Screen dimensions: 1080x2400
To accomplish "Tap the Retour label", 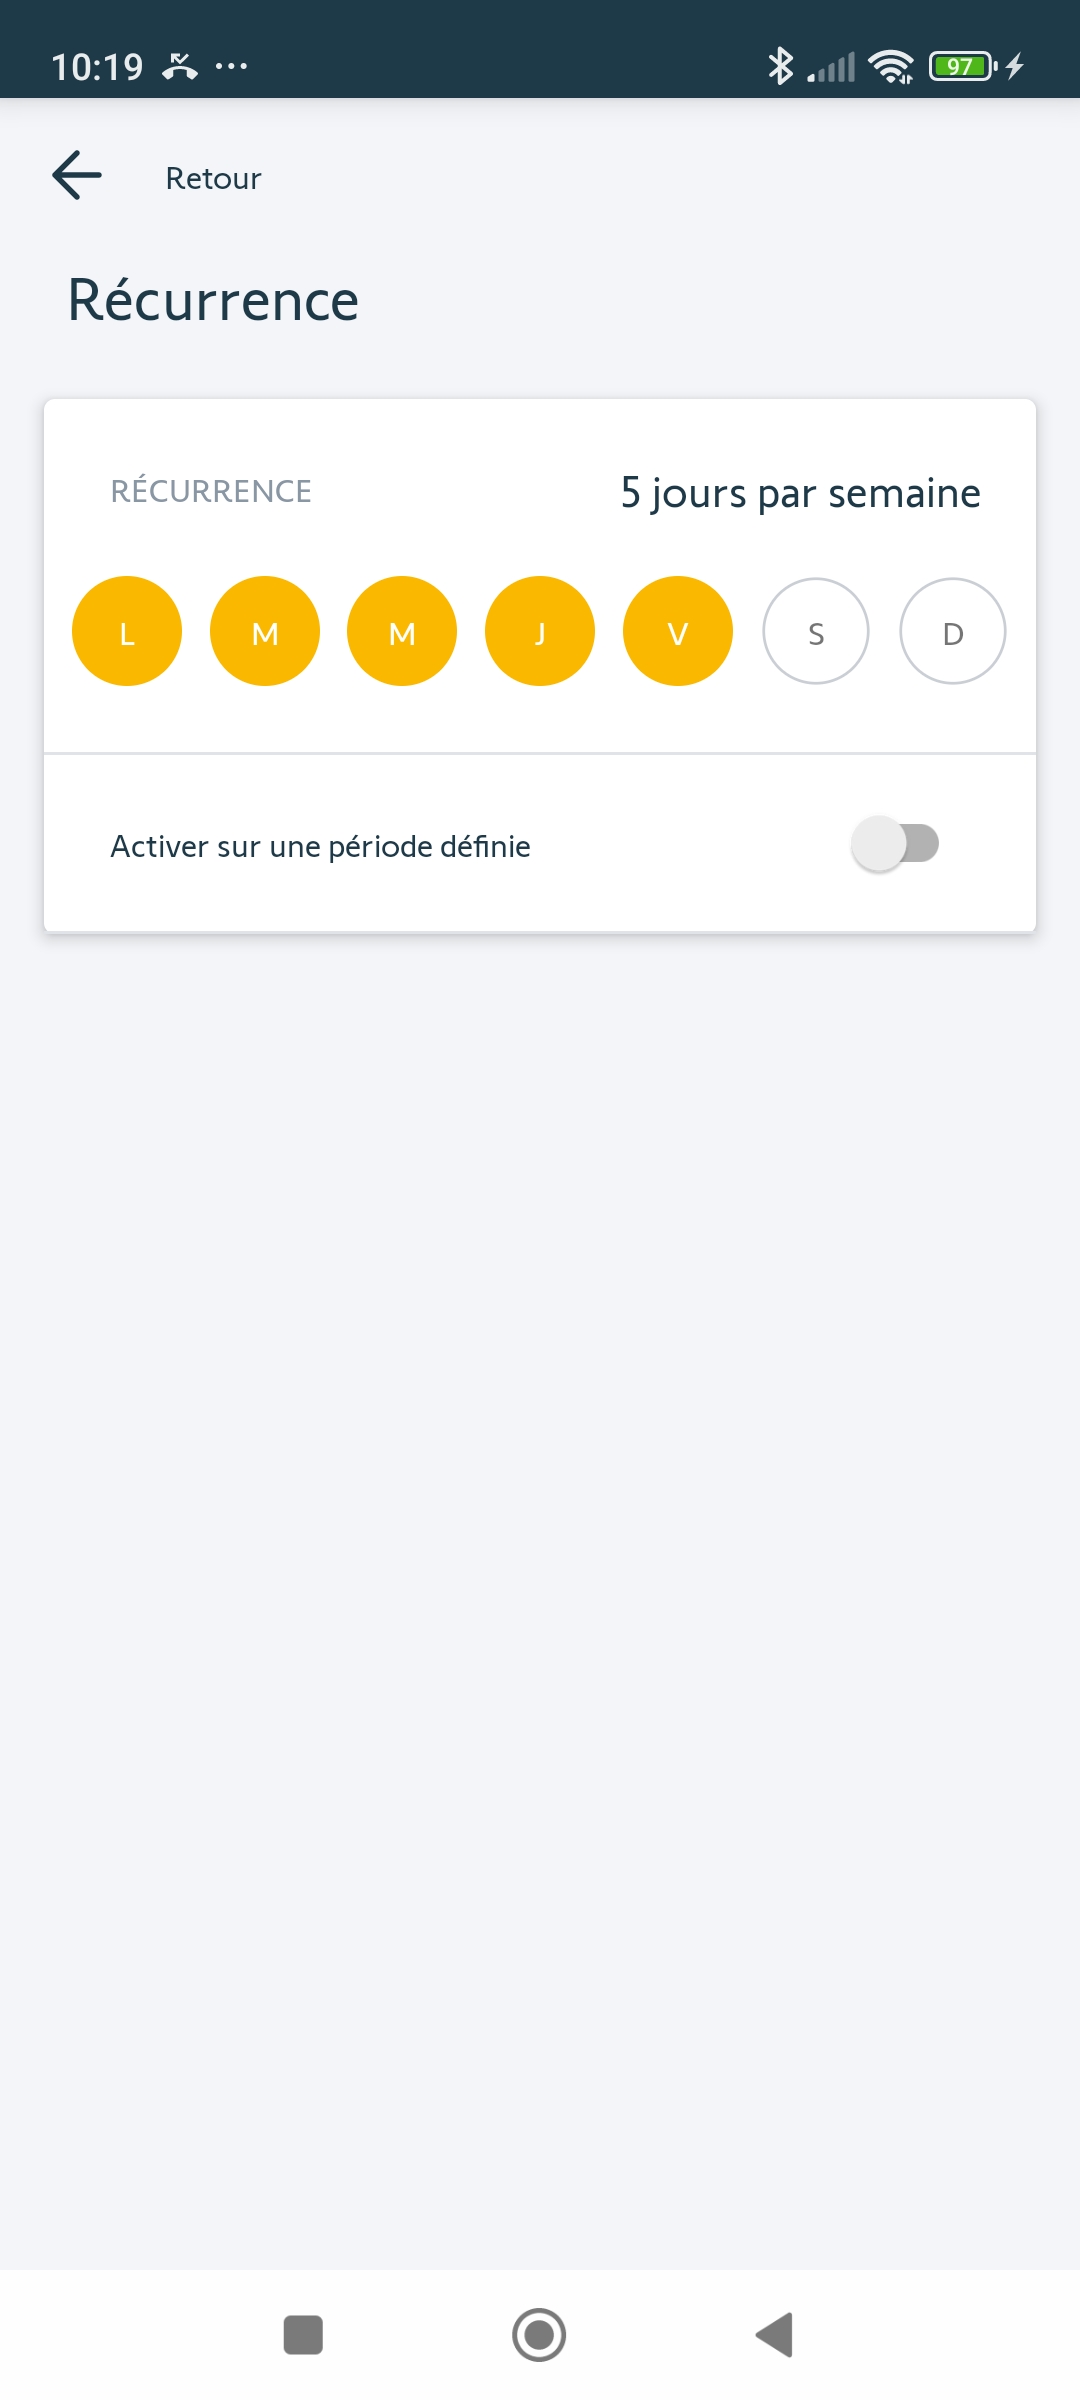I will [x=213, y=178].
